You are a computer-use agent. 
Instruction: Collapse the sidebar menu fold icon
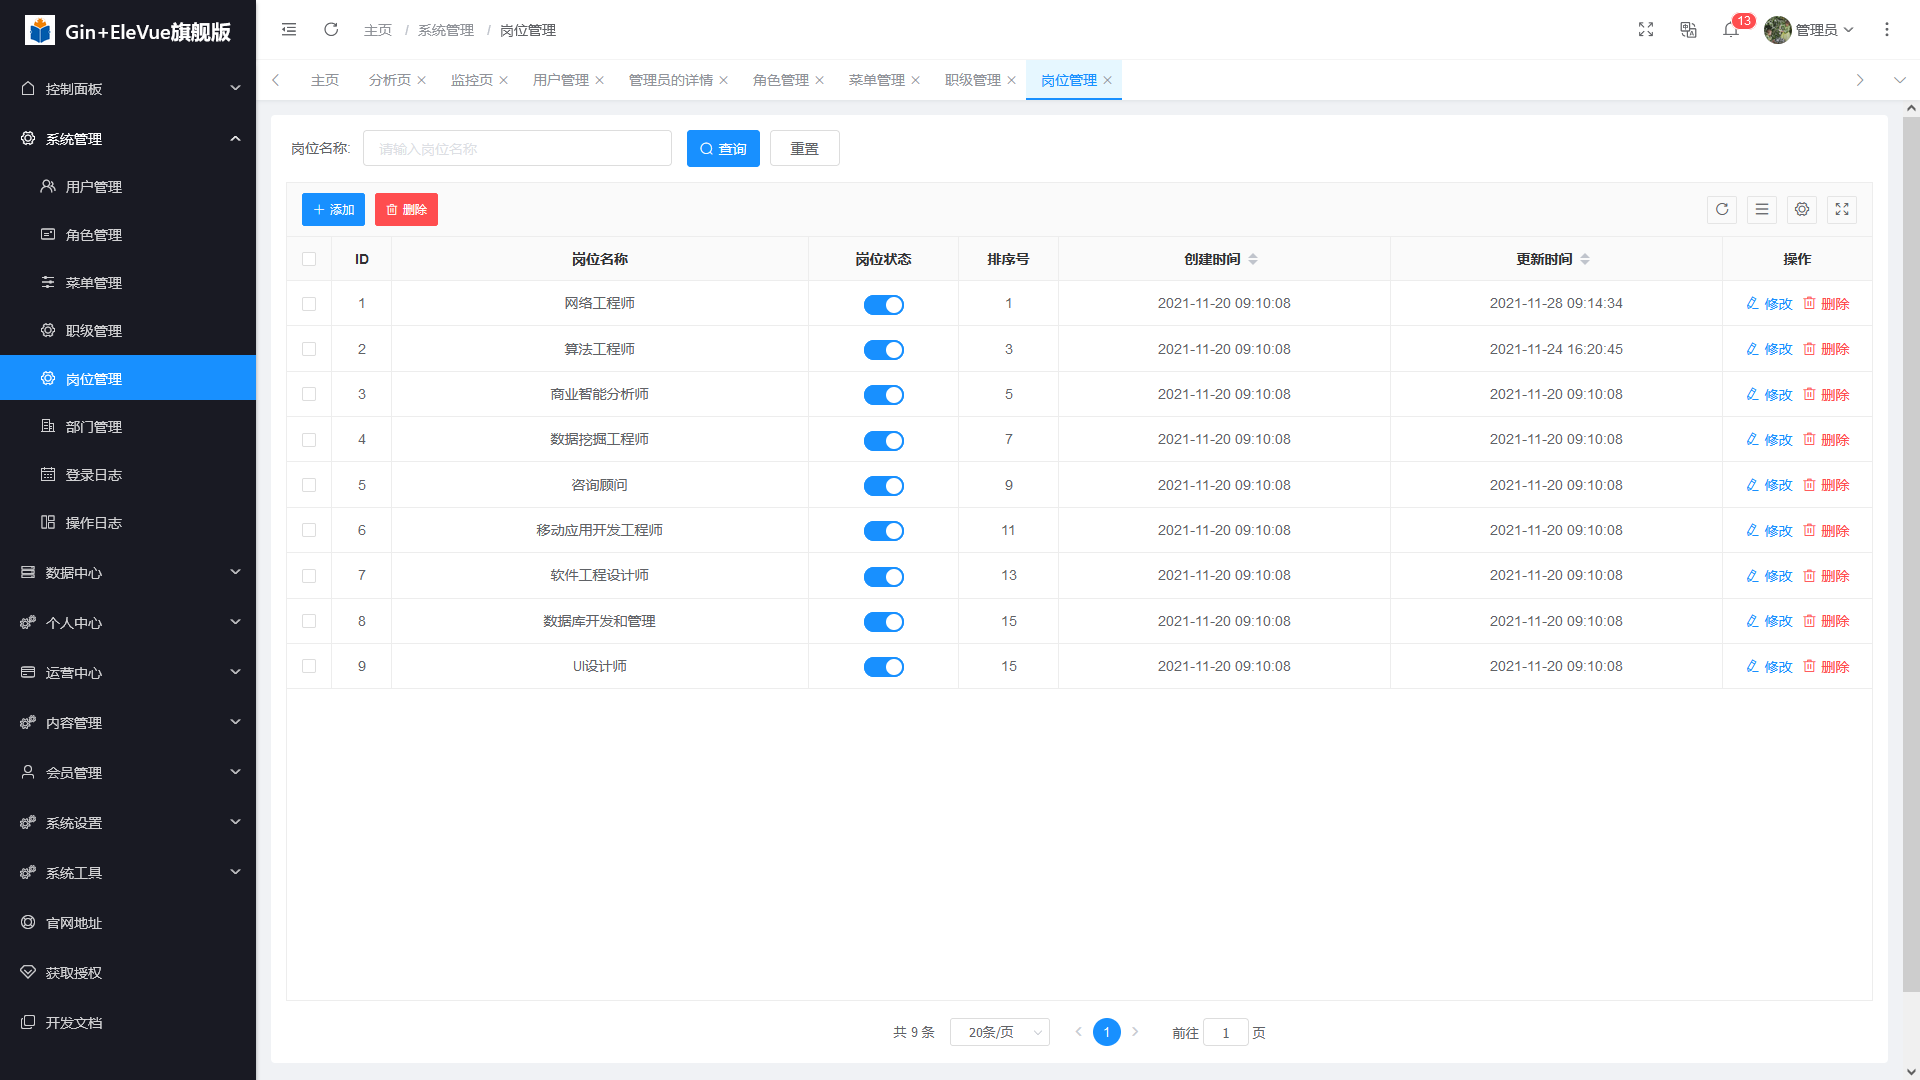289,30
